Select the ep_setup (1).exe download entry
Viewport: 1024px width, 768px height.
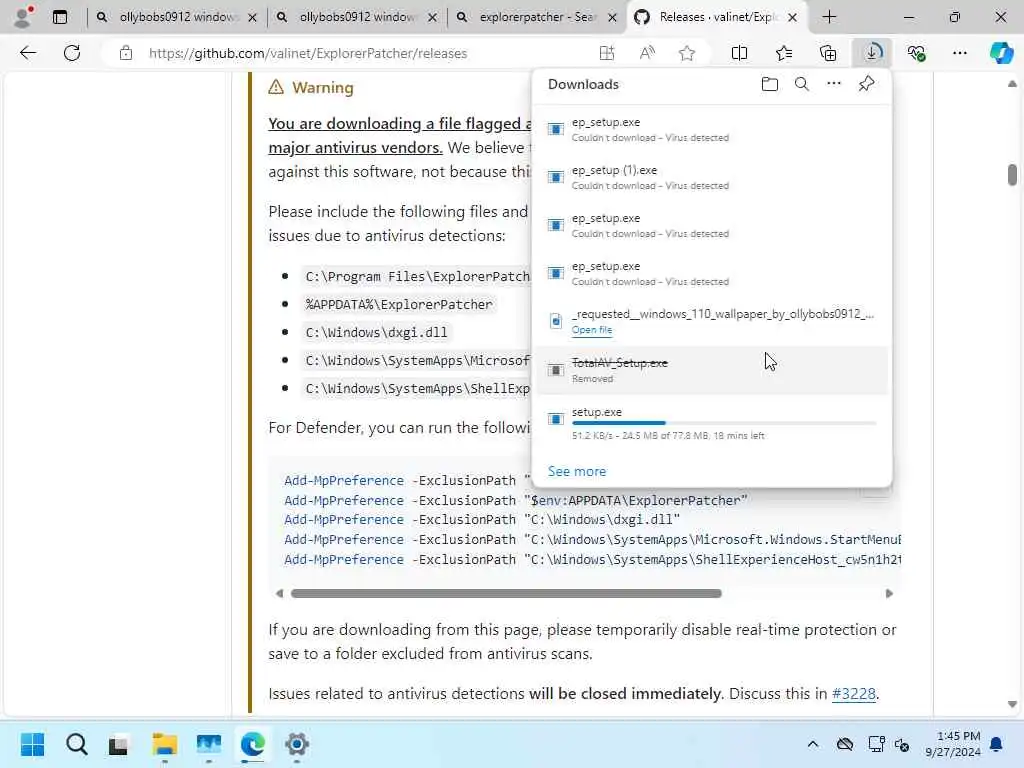(711, 177)
